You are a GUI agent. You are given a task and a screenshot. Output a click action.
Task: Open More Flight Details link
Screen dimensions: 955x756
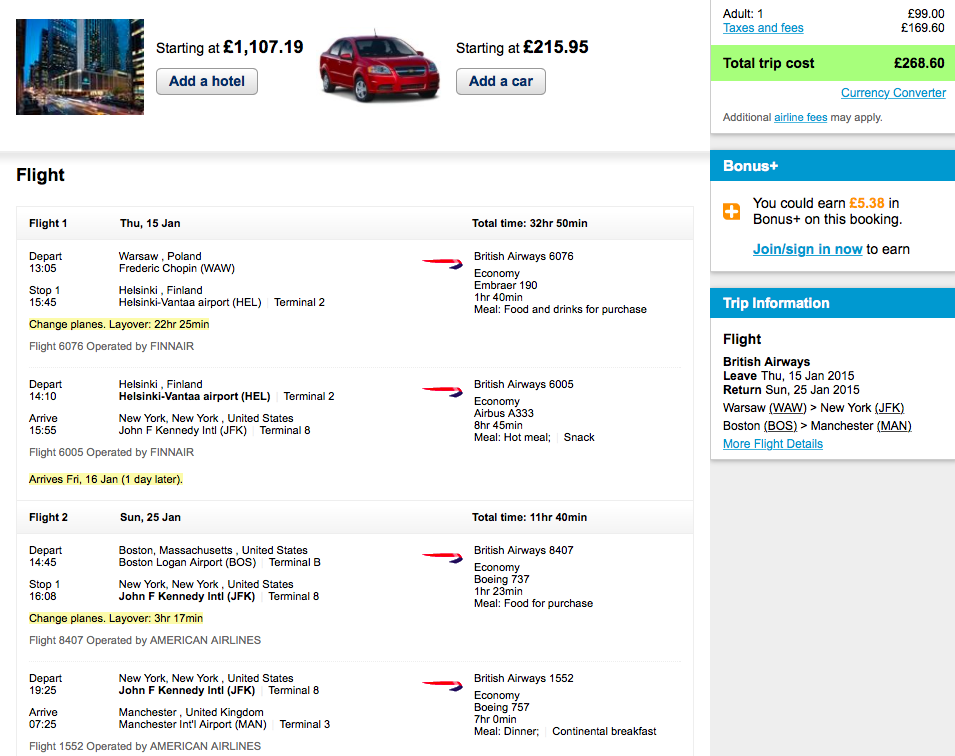click(x=773, y=443)
